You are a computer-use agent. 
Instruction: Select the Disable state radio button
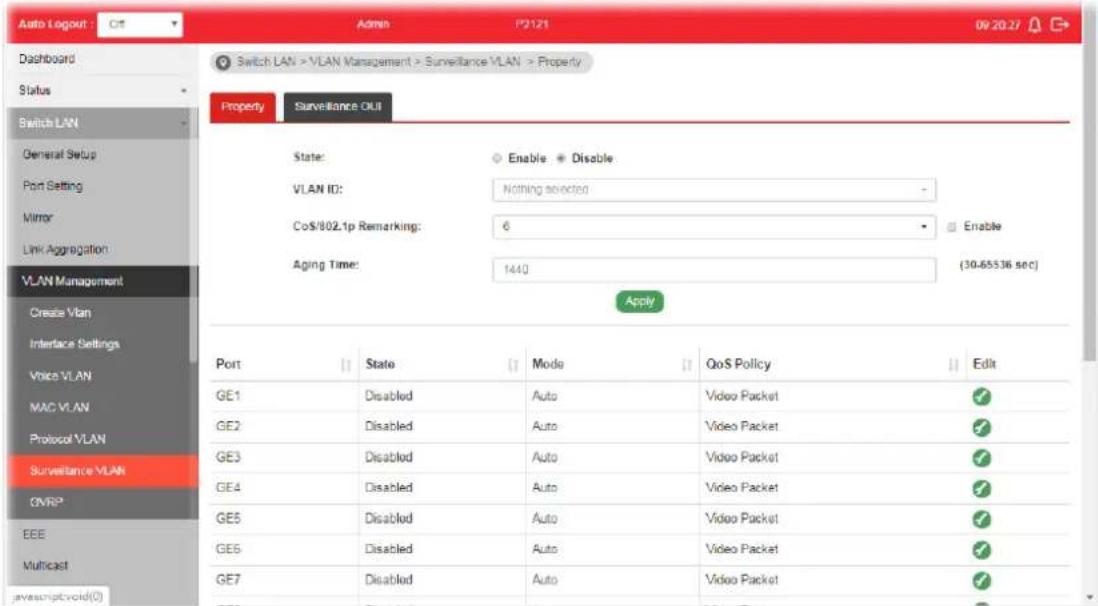(561, 158)
